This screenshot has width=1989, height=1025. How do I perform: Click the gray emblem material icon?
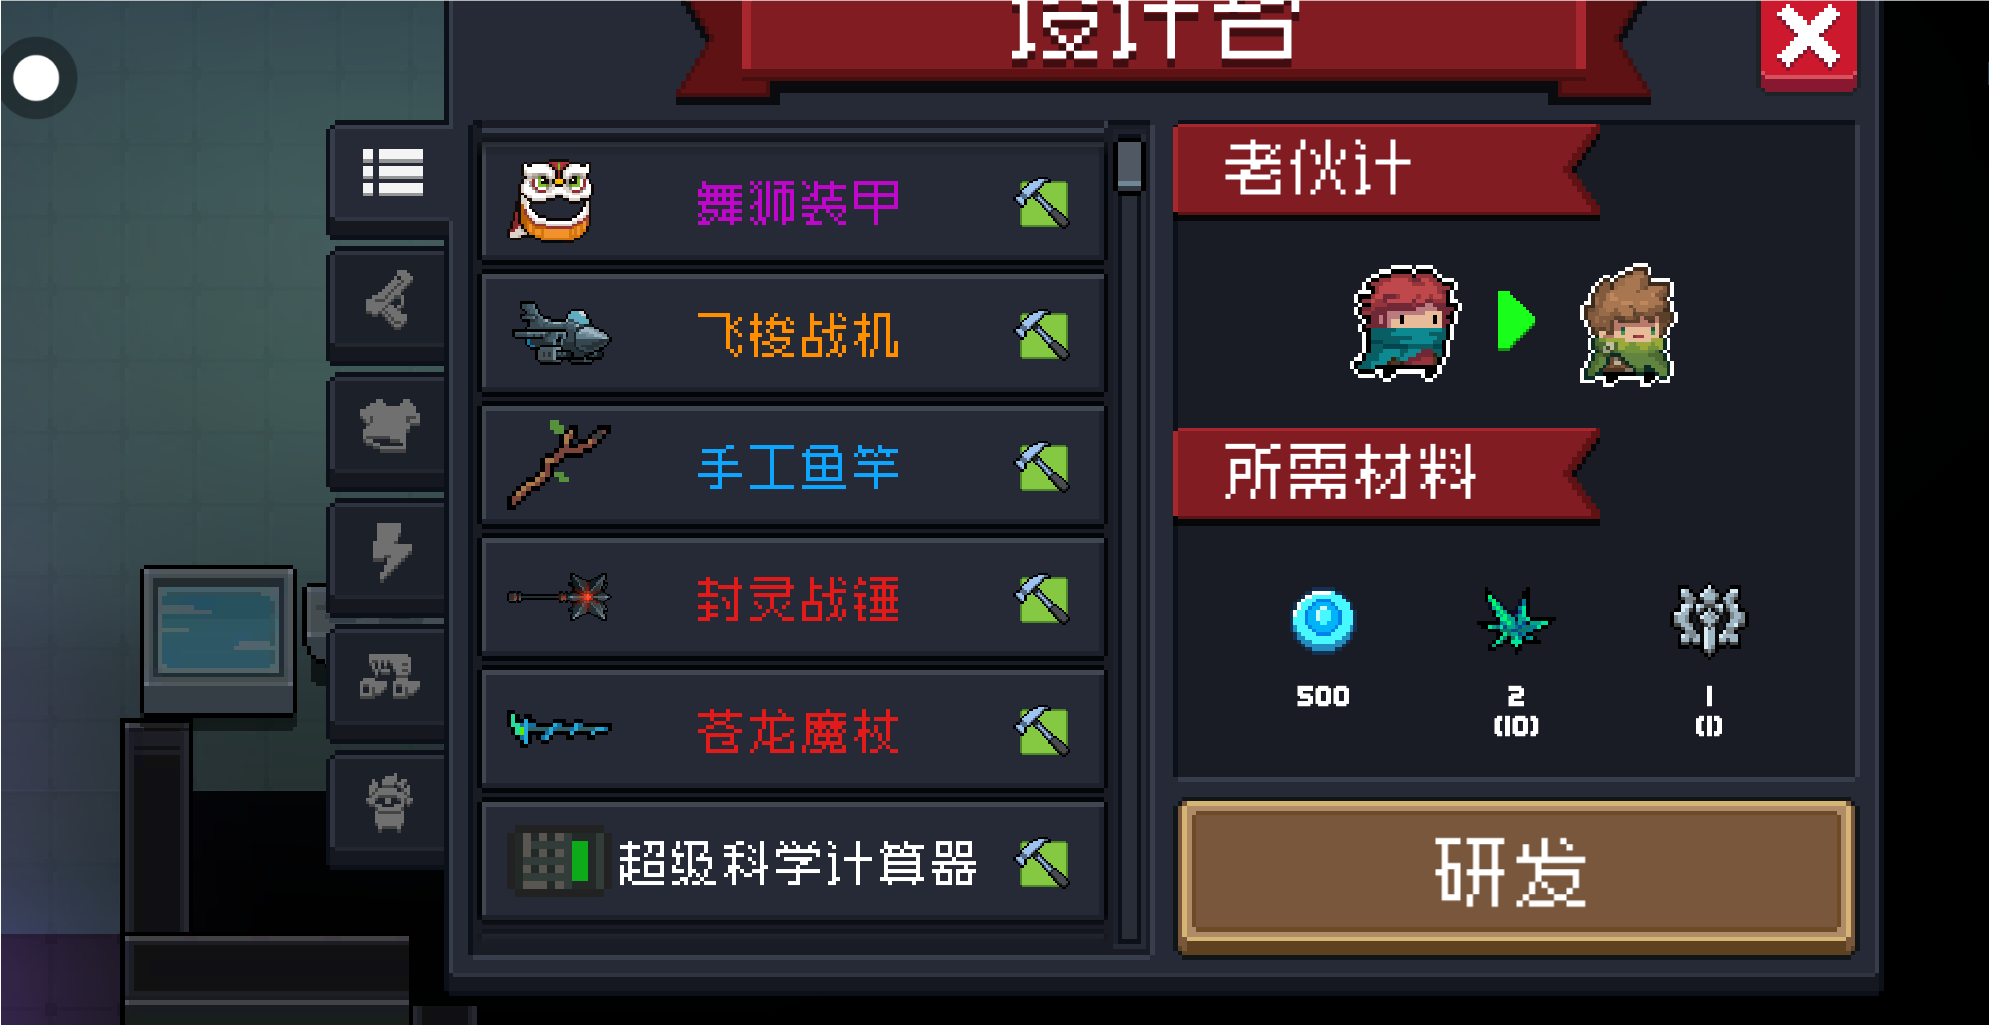[1708, 620]
